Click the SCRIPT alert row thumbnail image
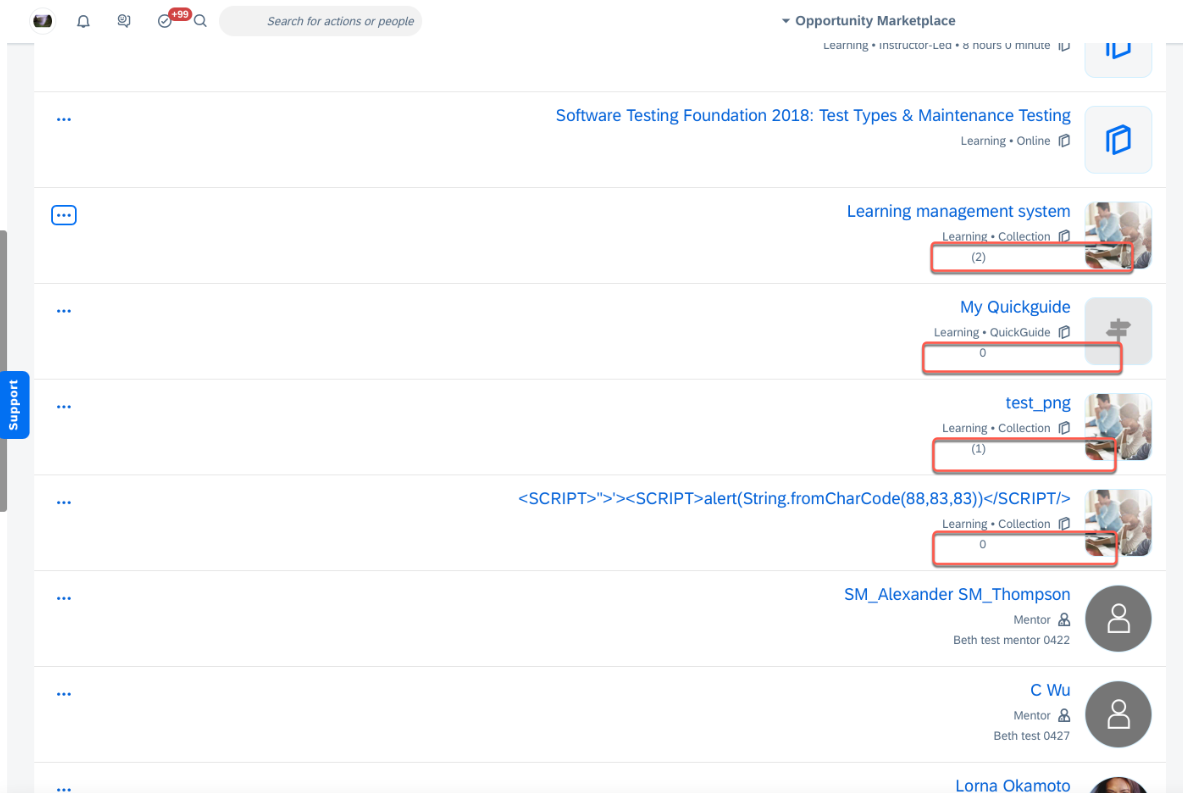The height and width of the screenshot is (793, 1183). coord(1118,523)
